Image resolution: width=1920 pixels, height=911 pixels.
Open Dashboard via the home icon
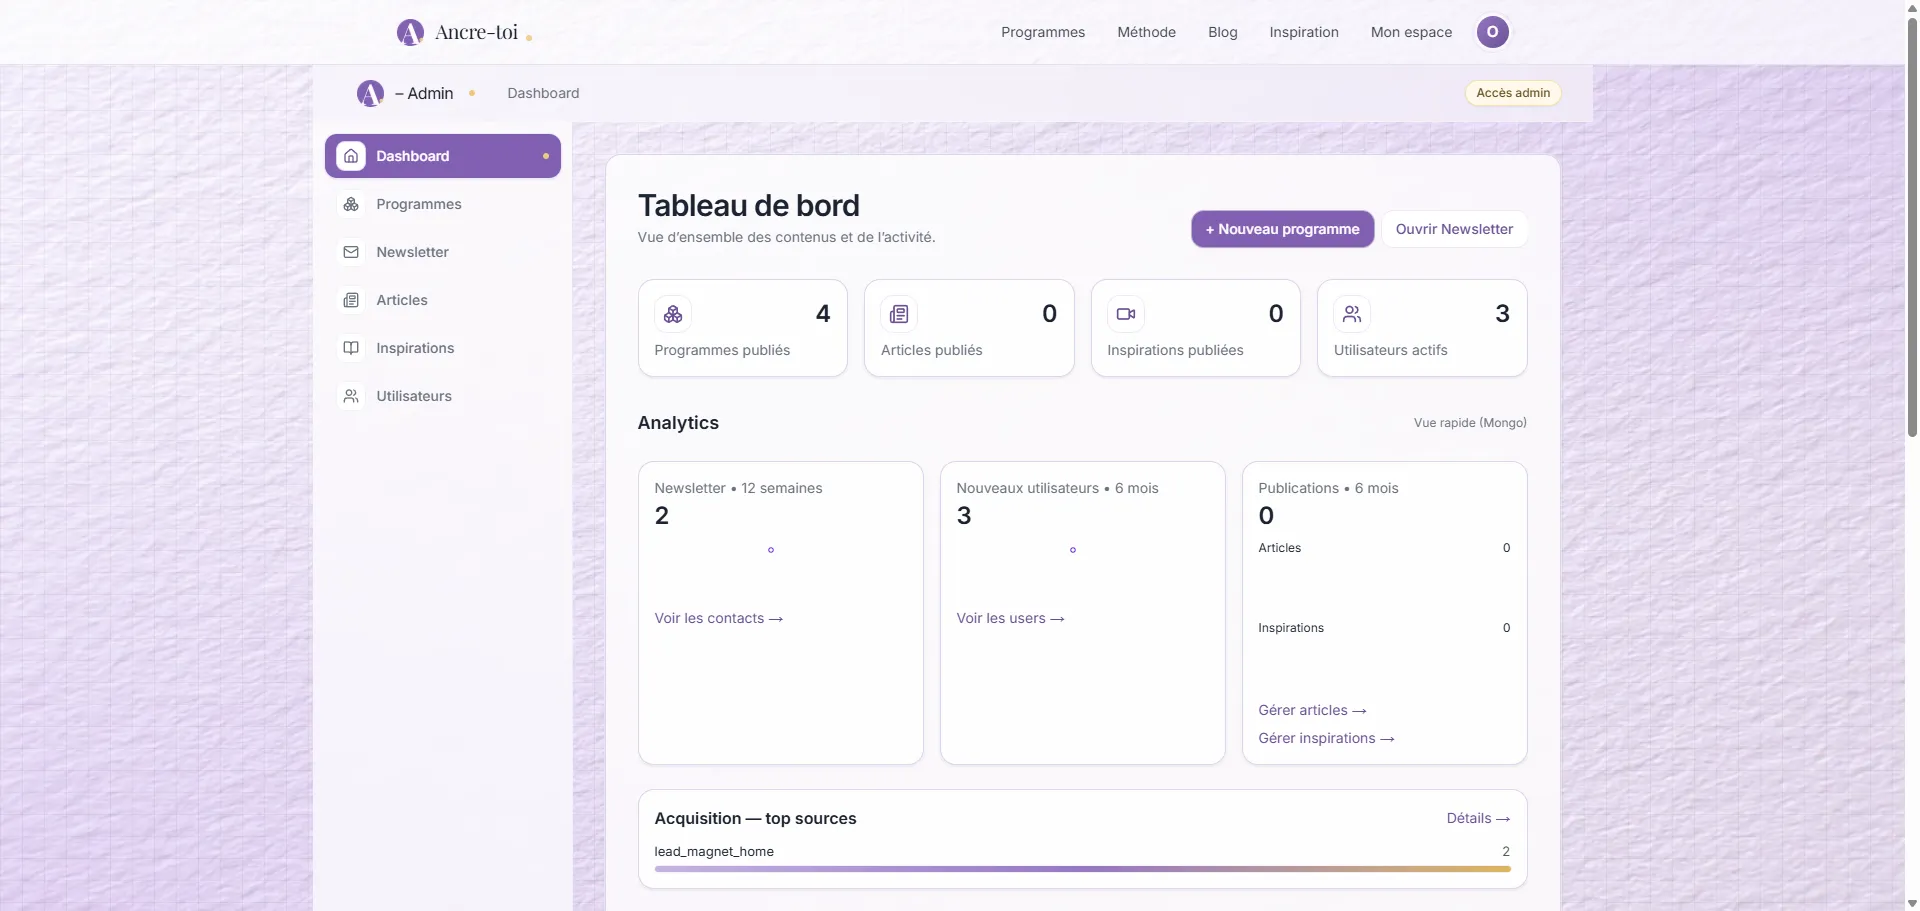click(352, 155)
